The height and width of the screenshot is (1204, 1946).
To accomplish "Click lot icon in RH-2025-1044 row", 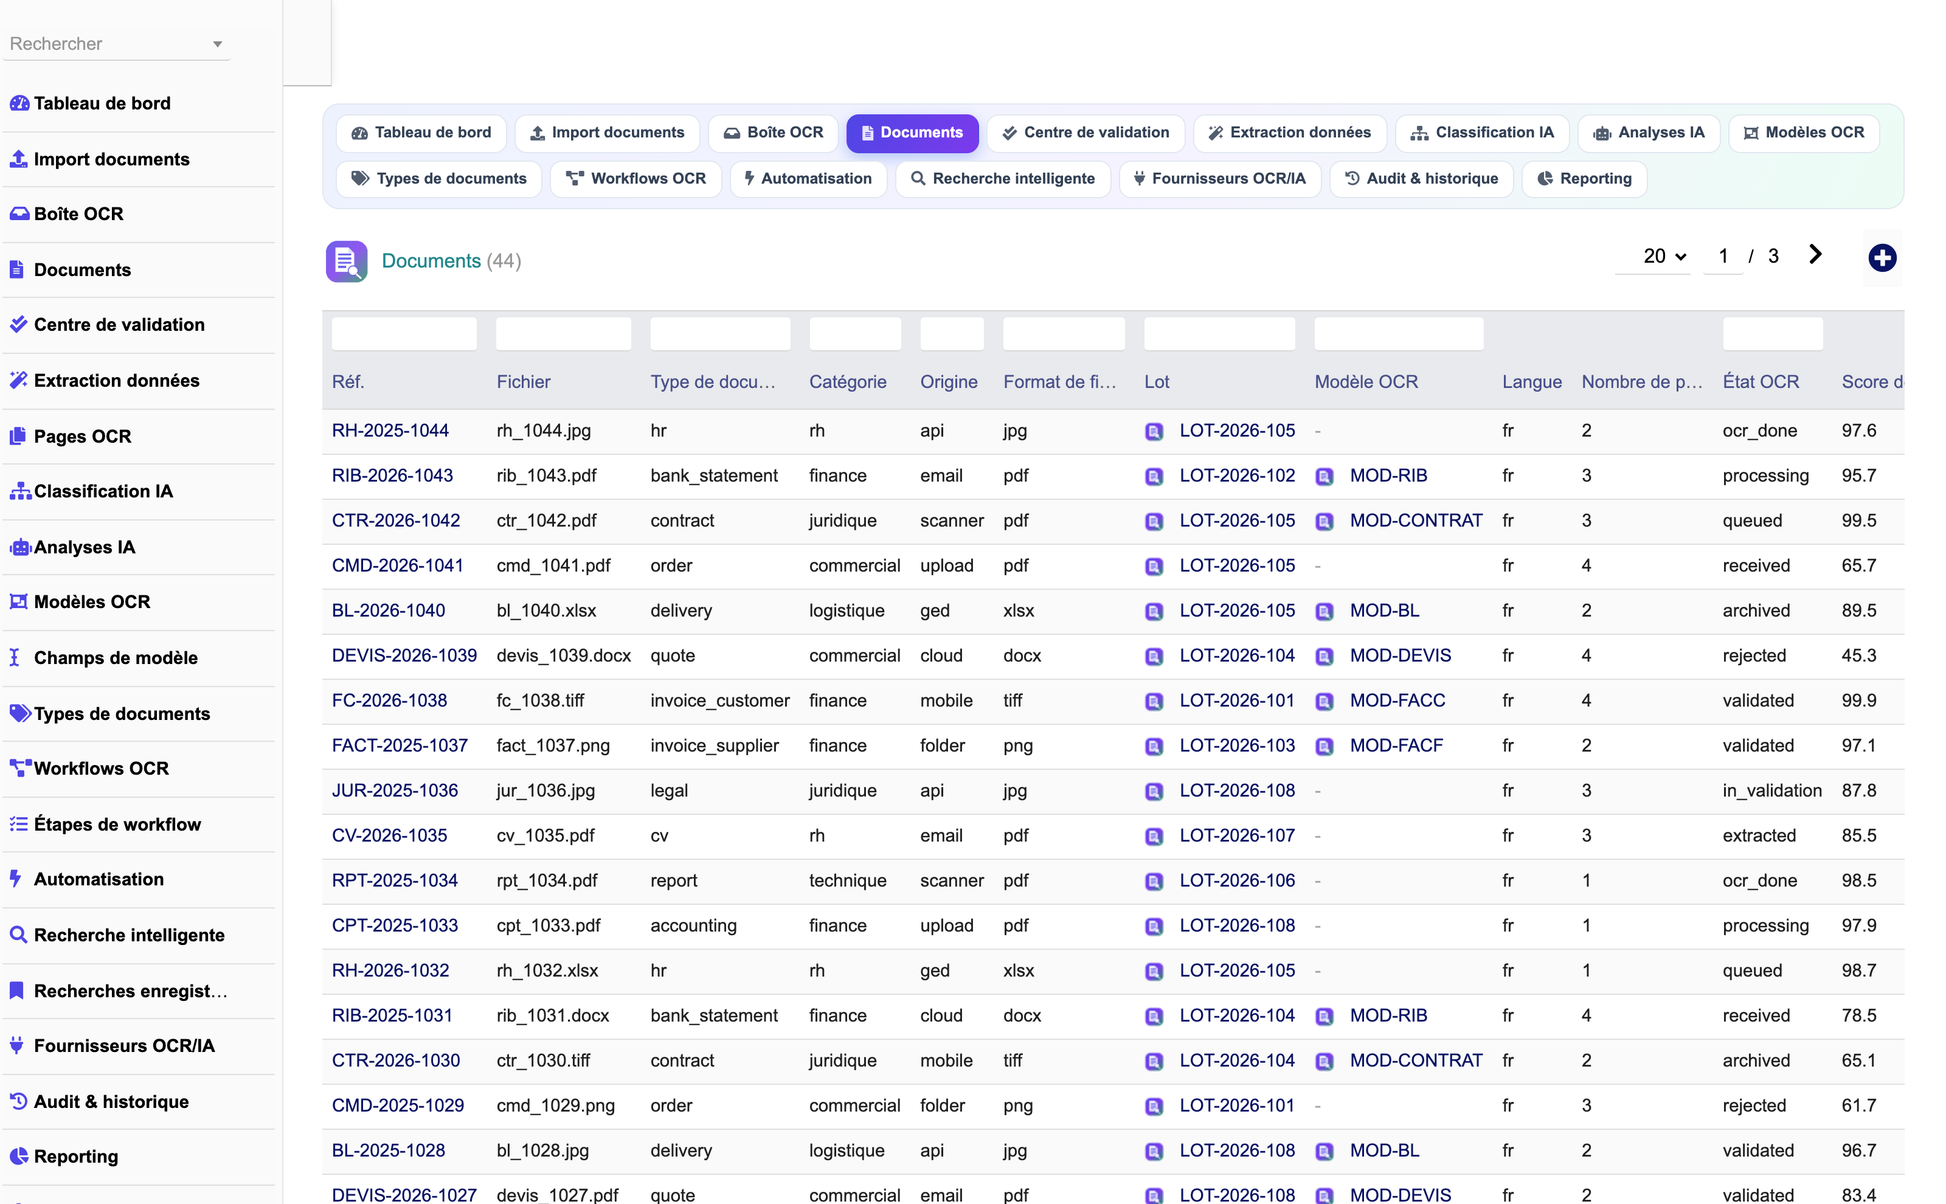I will 1154,432.
